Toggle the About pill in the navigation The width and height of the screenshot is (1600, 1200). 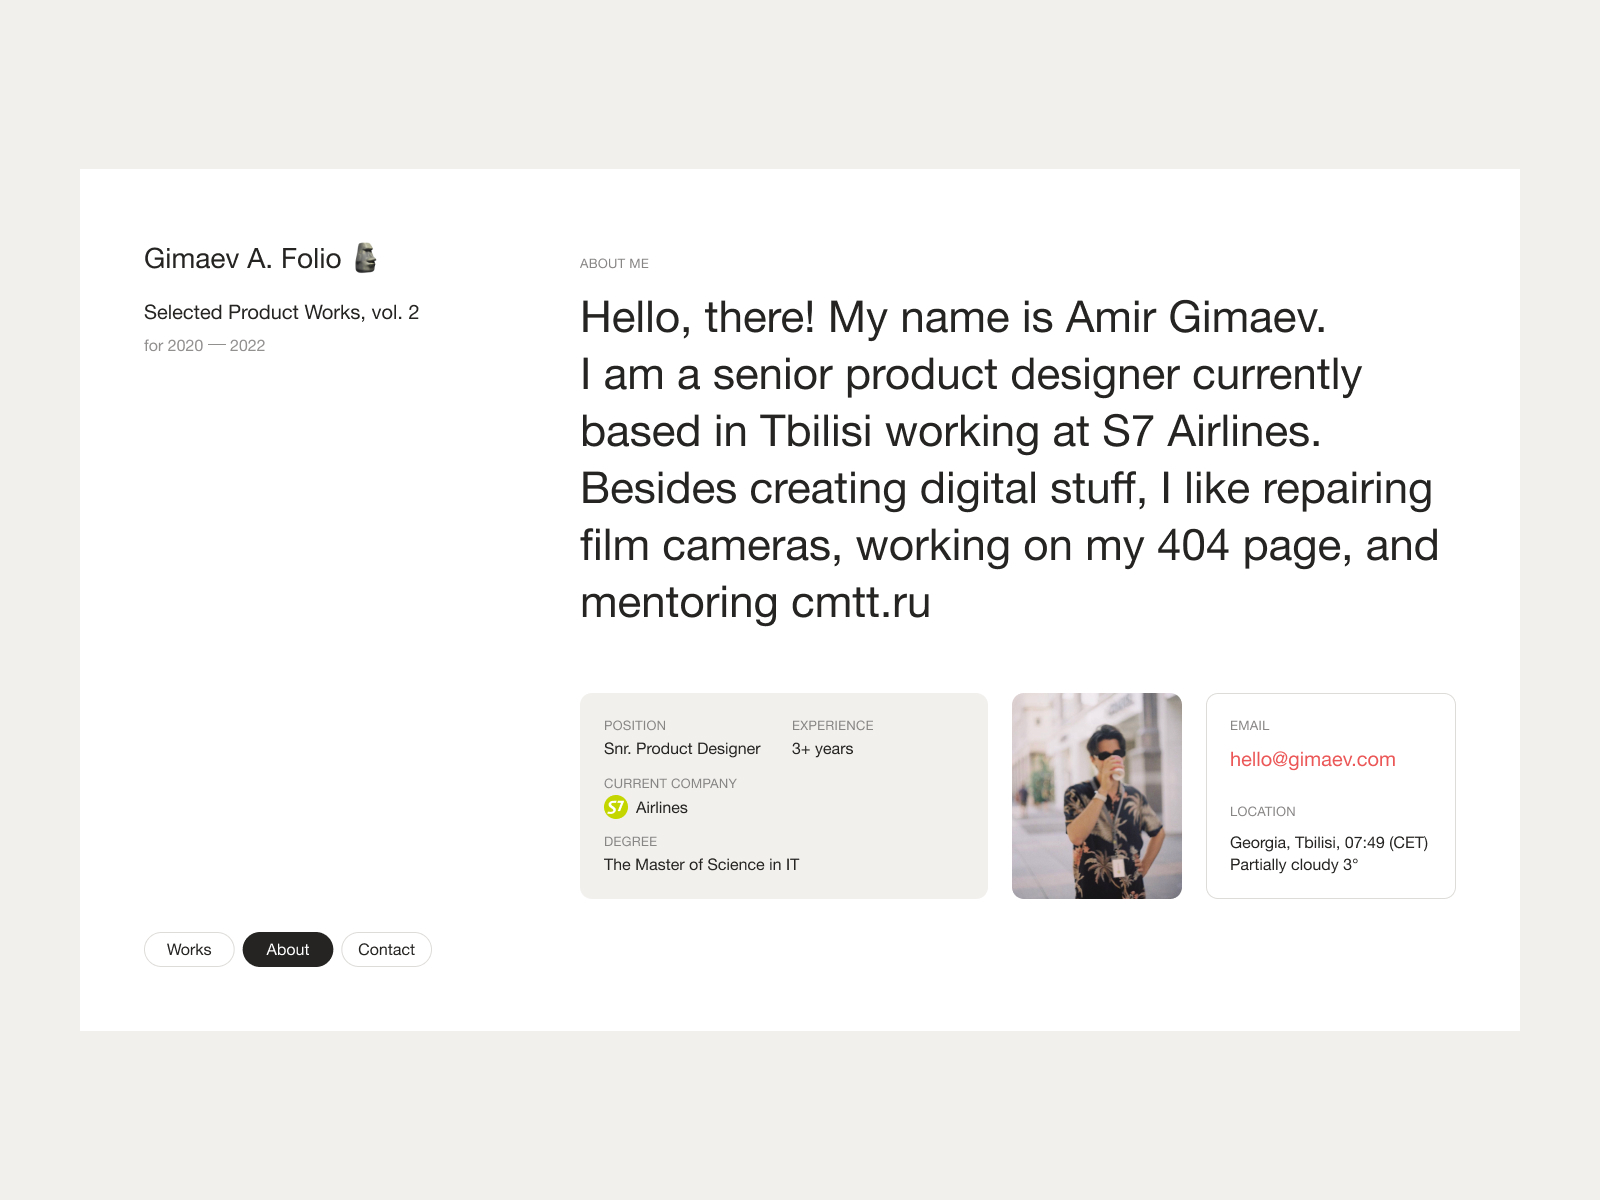[x=288, y=949]
